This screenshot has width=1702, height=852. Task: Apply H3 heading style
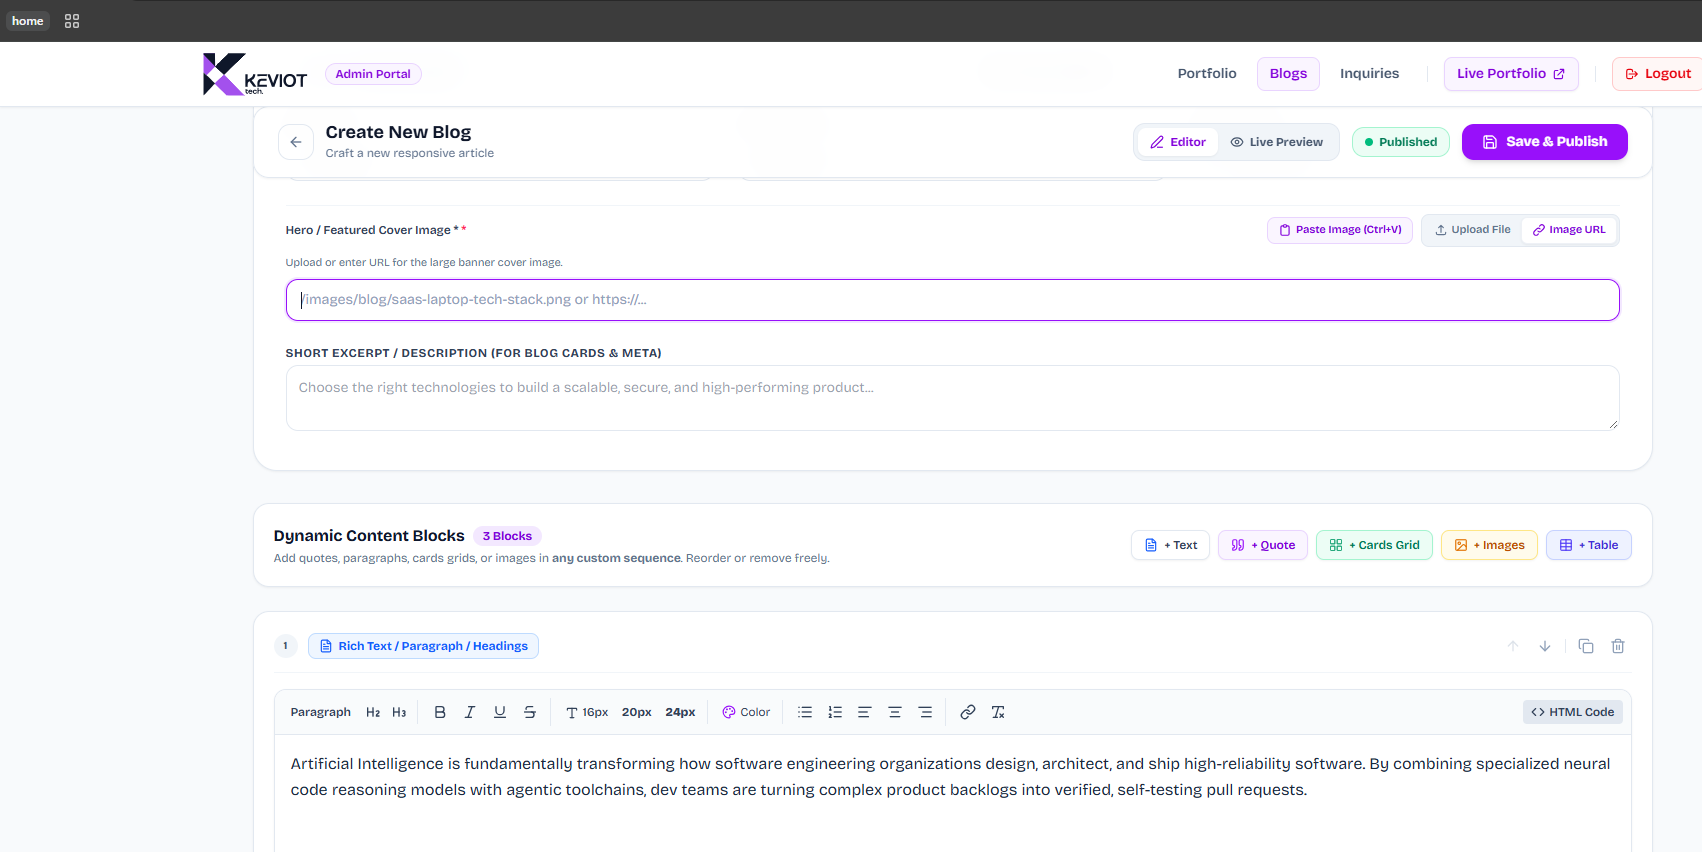399,712
